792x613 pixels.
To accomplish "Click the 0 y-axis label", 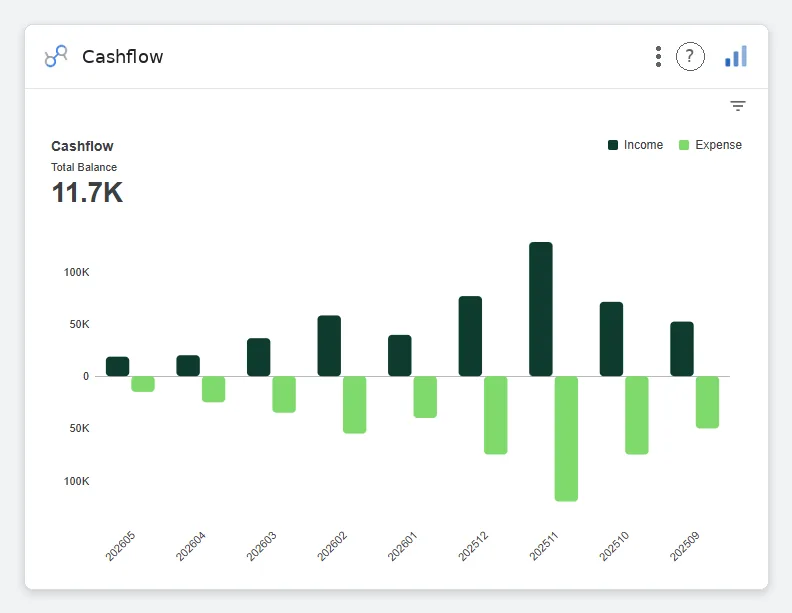I will [x=86, y=376].
